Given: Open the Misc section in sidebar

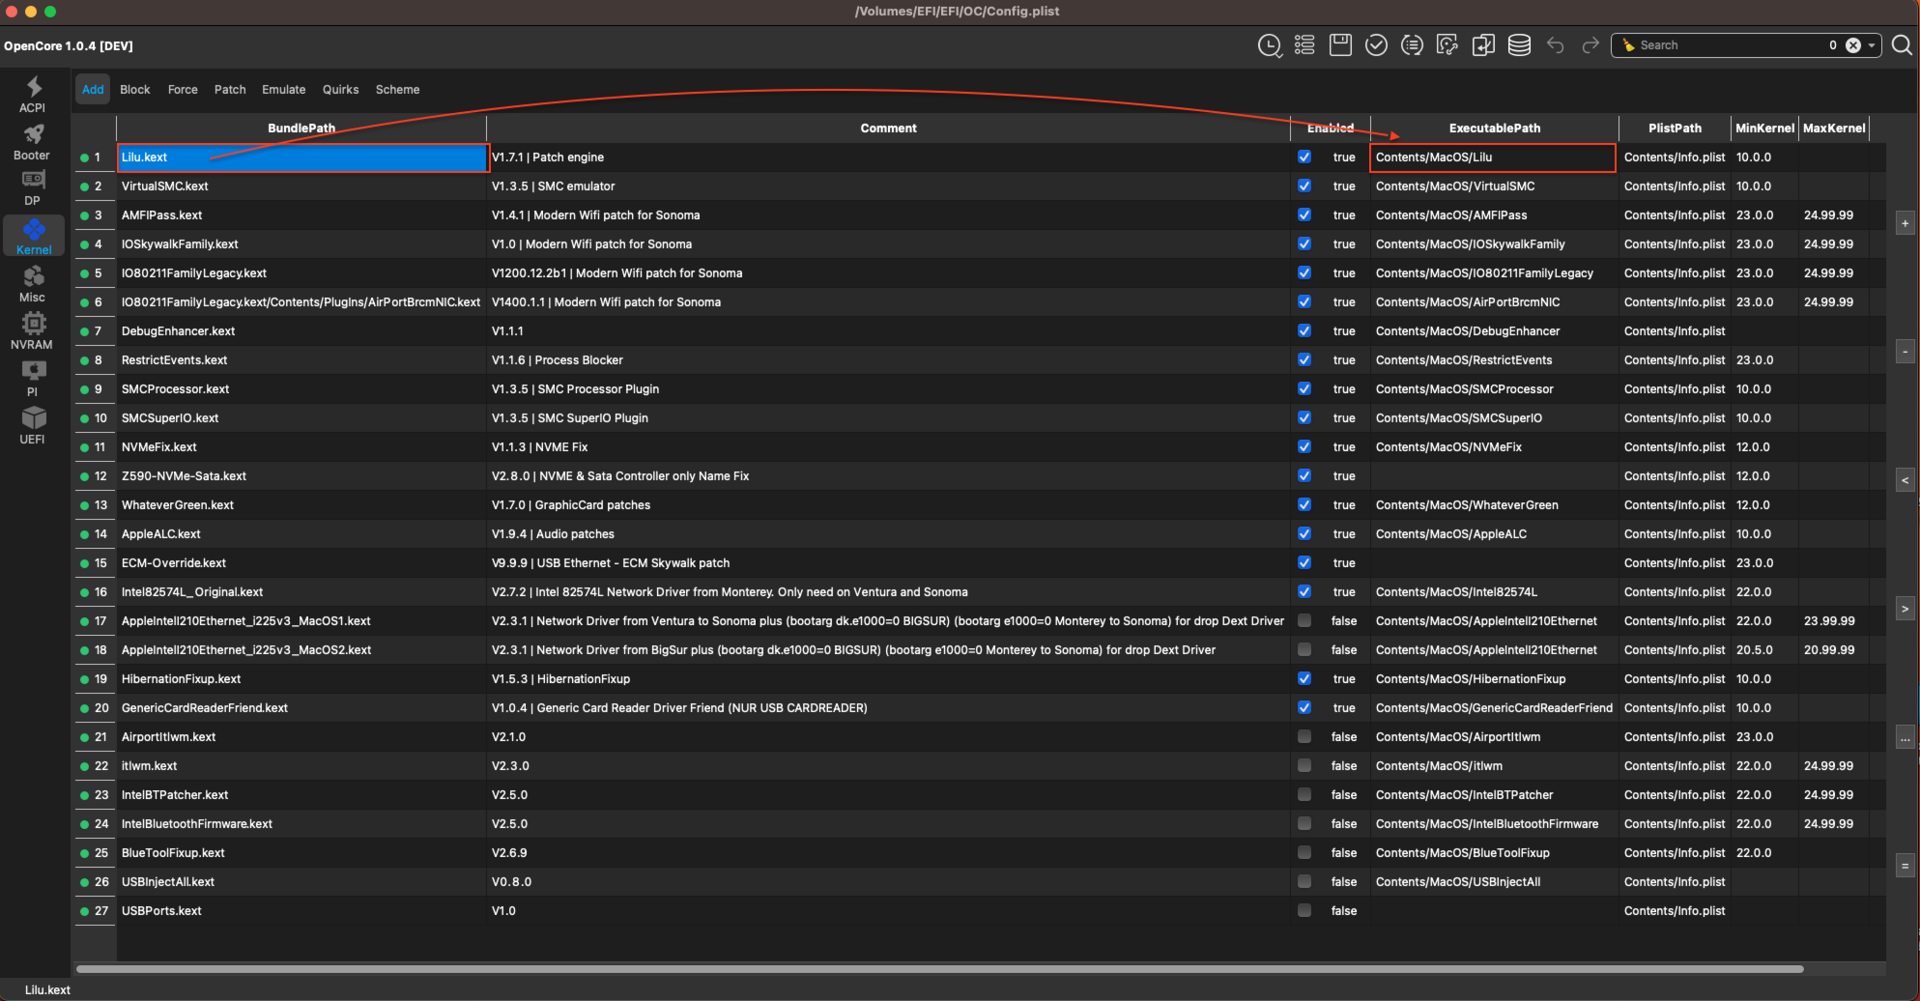Looking at the screenshot, I should [x=32, y=284].
